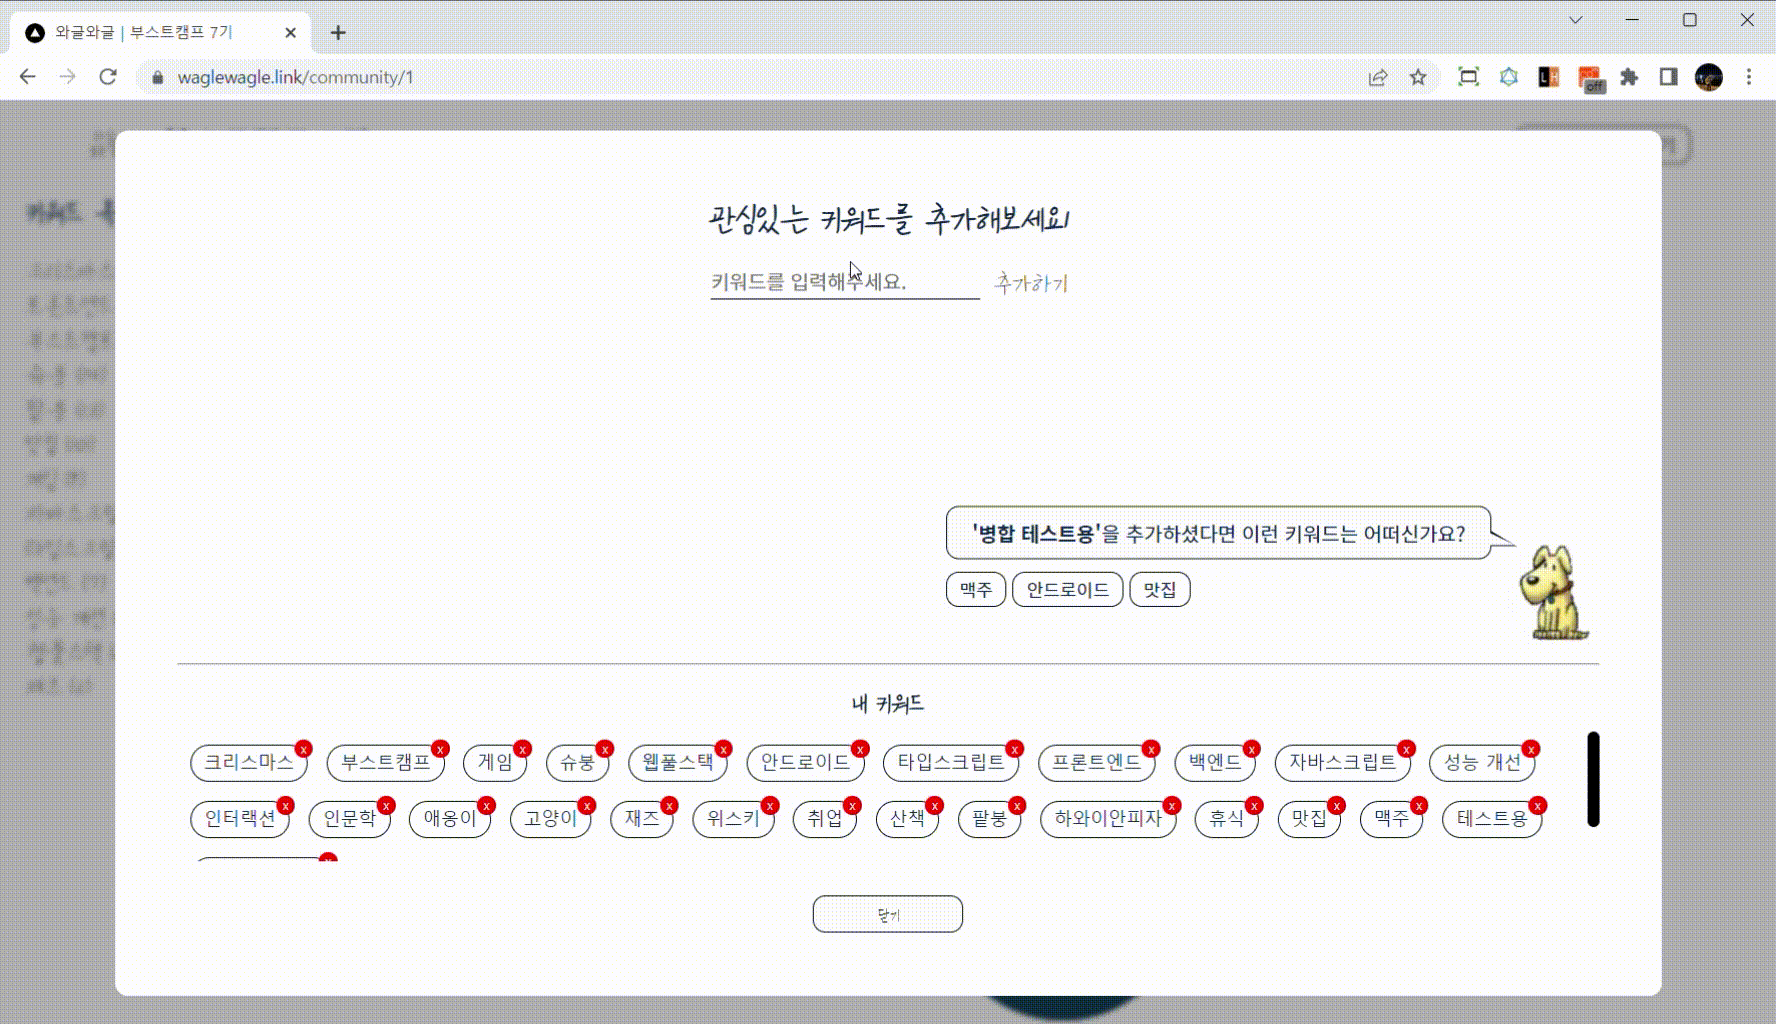Bookmark this page with the star icon
Viewport: 1776px width, 1024px height.
(1418, 77)
